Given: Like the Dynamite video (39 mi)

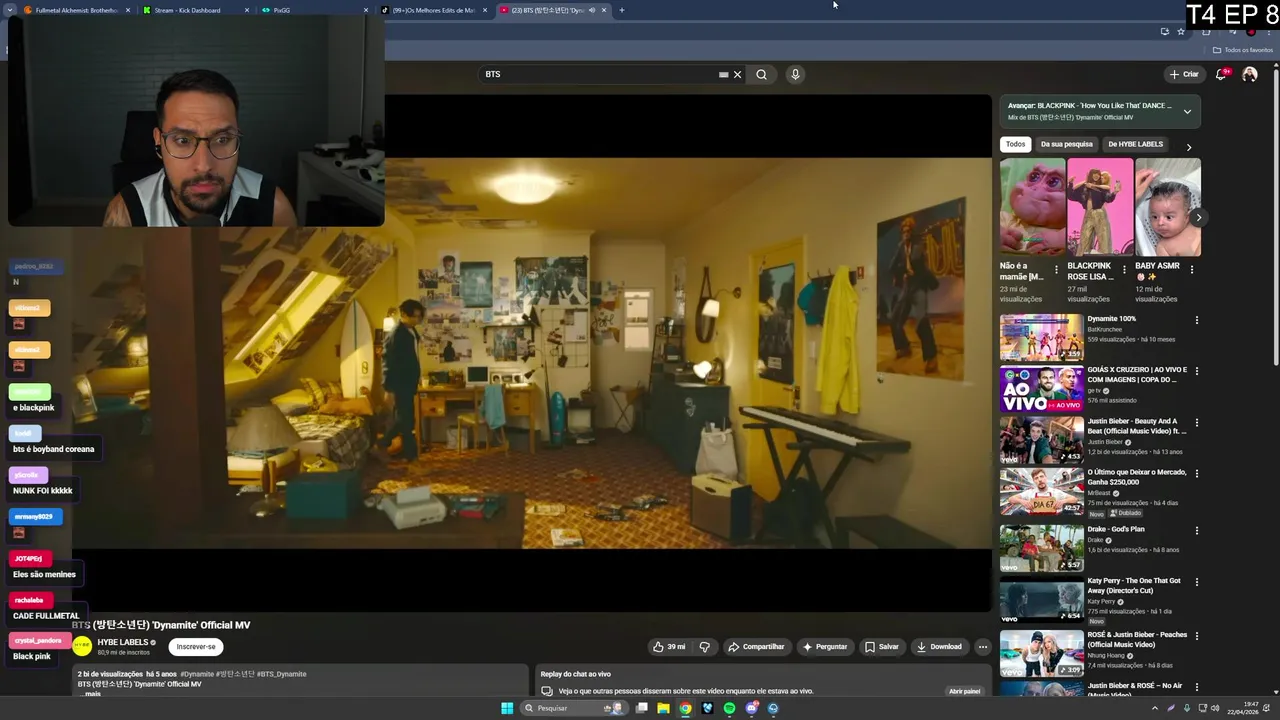Looking at the screenshot, I should (x=669, y=647).
